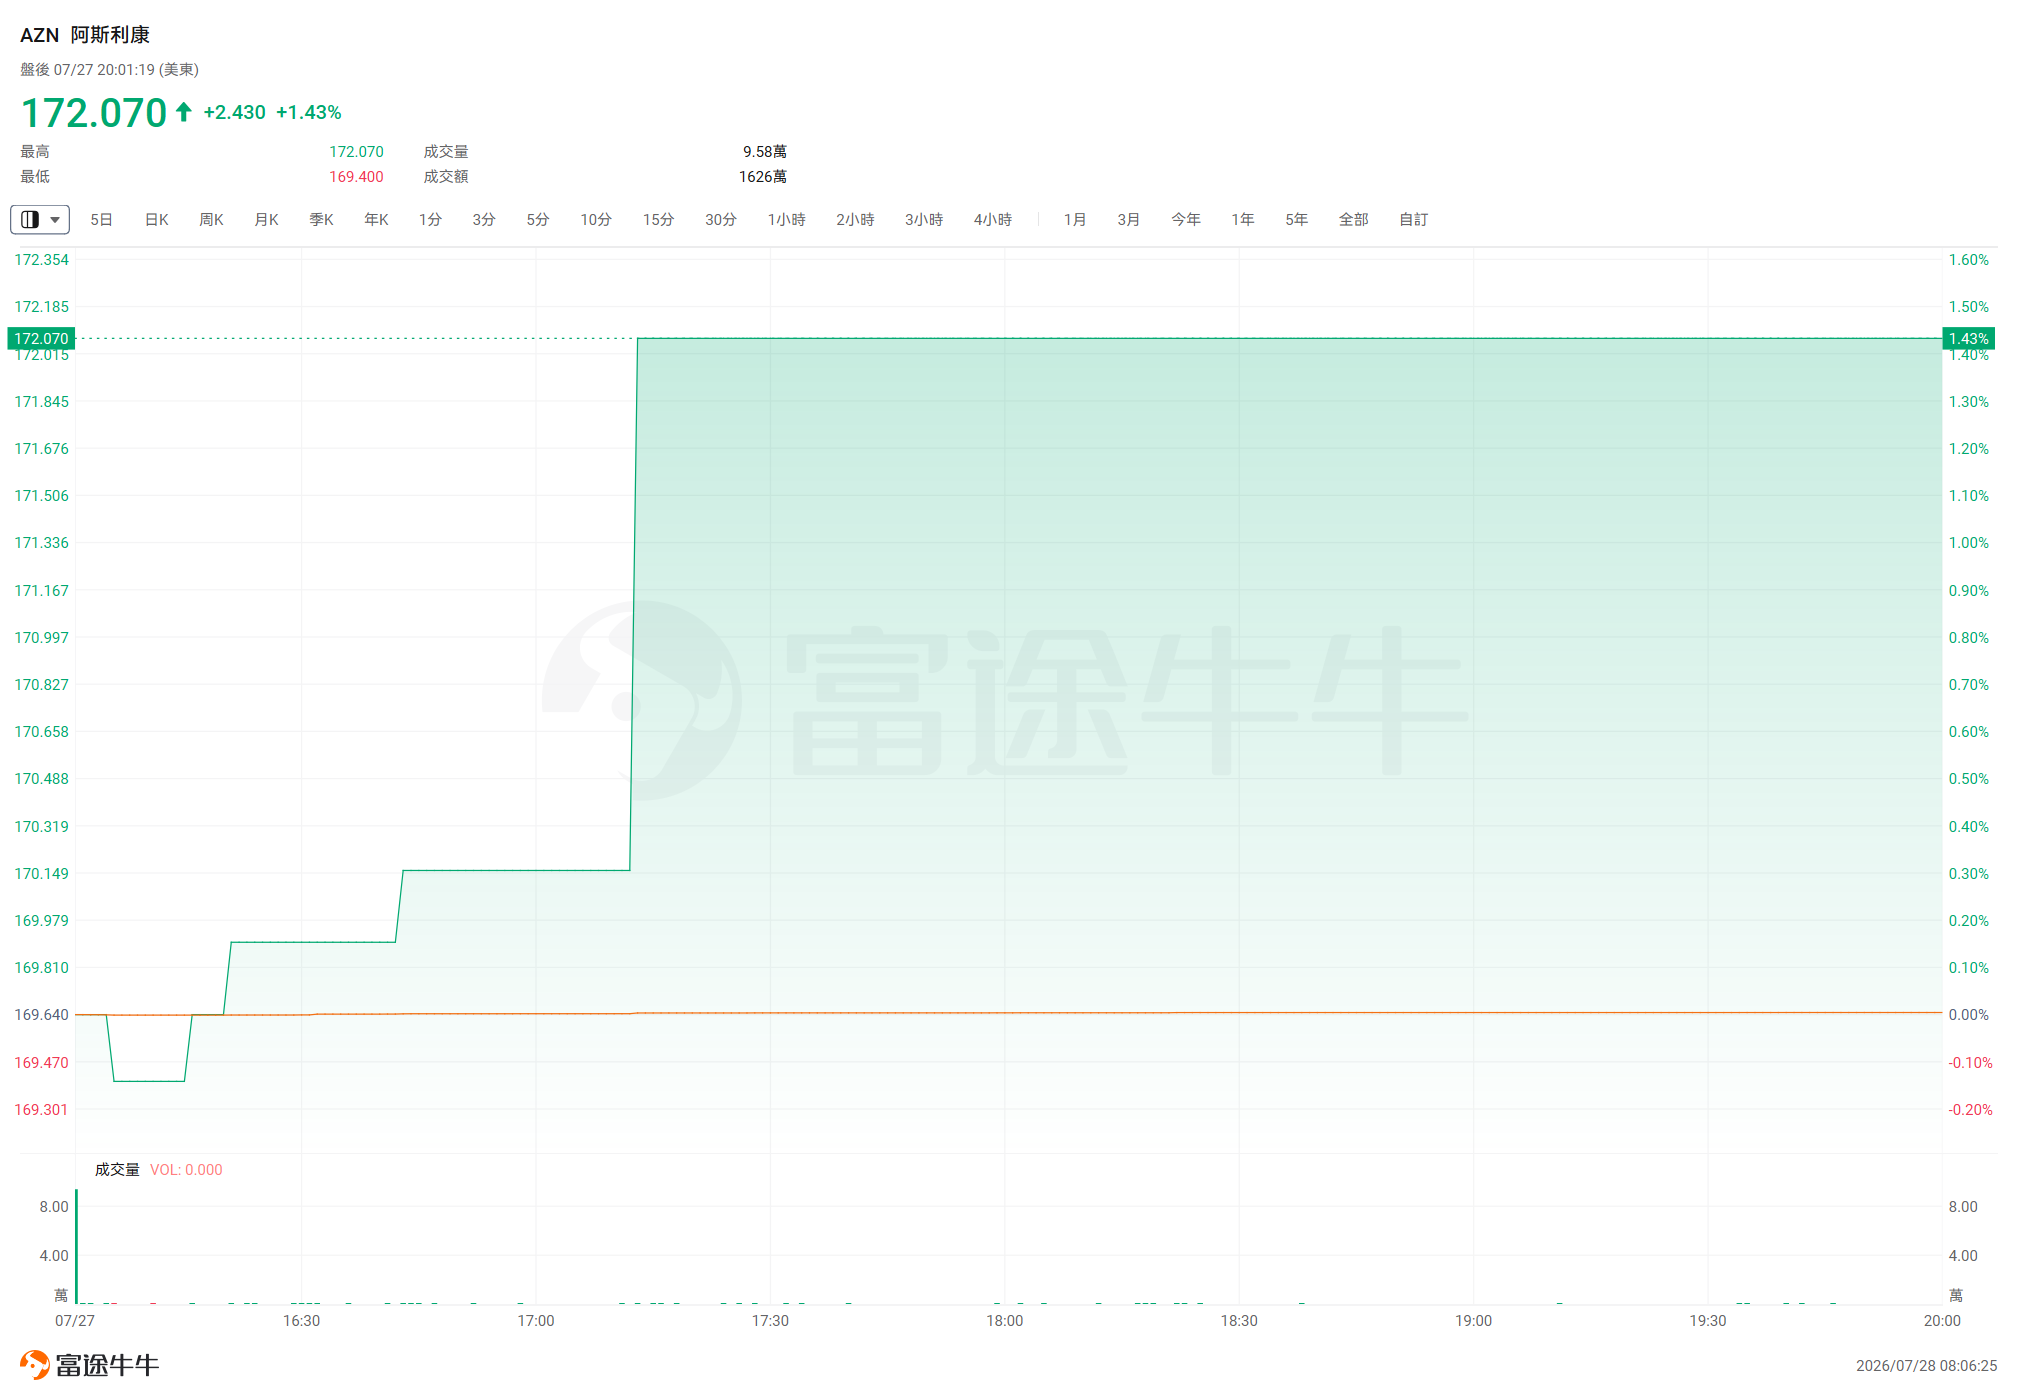Click the 172.354 price axis label
Image resolution: width=2018 pixels, height=1399 pixels.
pos(42,259)
